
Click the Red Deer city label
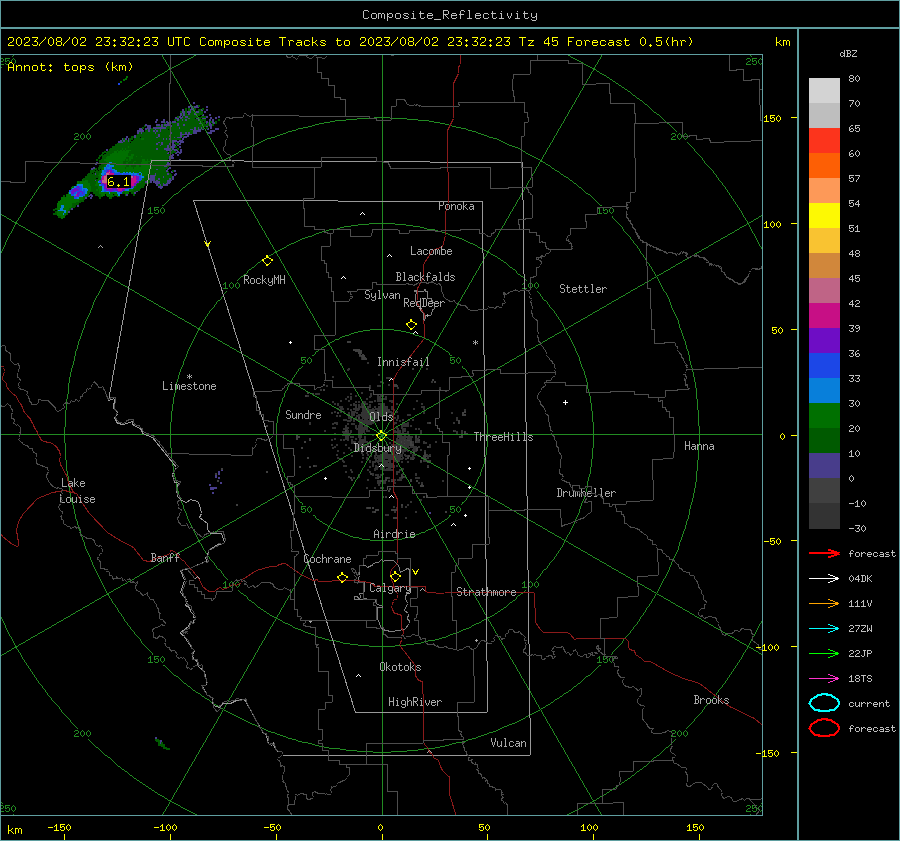[x=424, y=303]
